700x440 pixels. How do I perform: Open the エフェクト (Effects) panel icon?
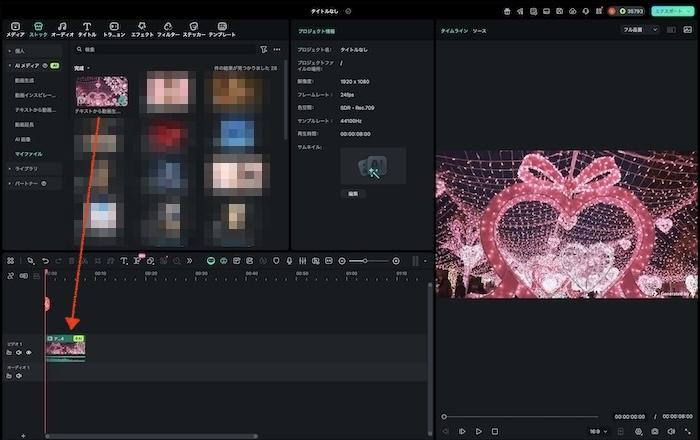tap(140, 27)
